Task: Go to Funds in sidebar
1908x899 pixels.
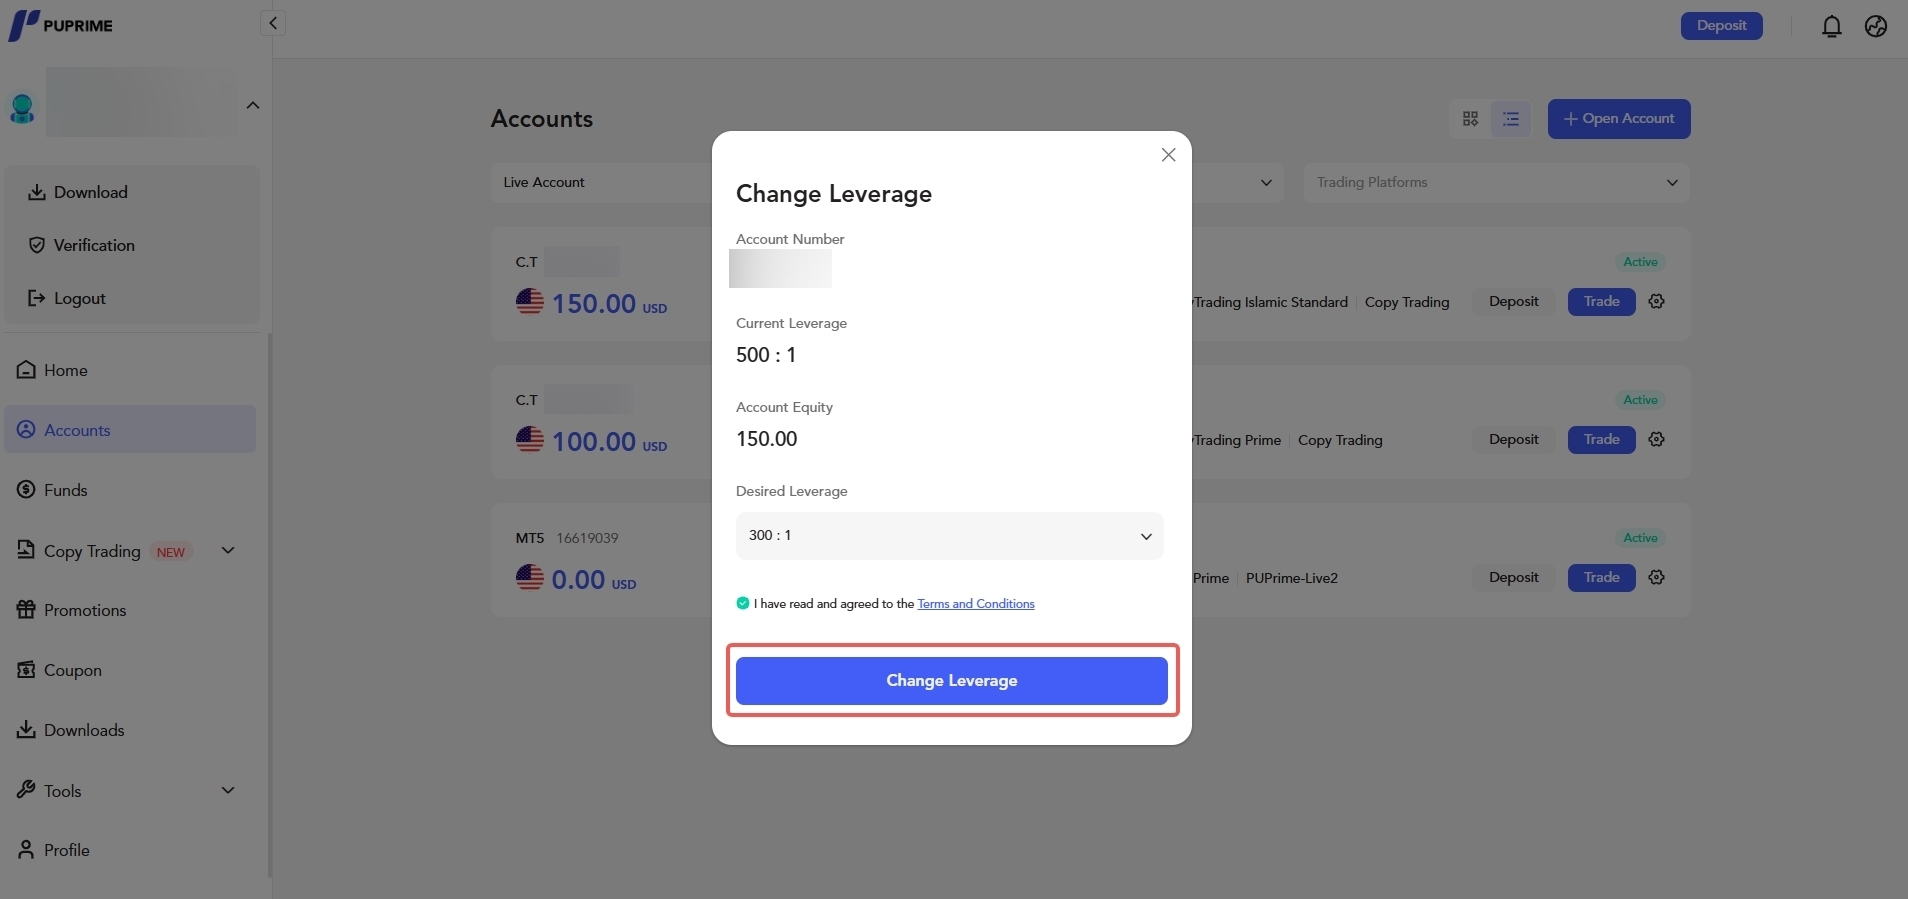Action: tap(66, 490)
